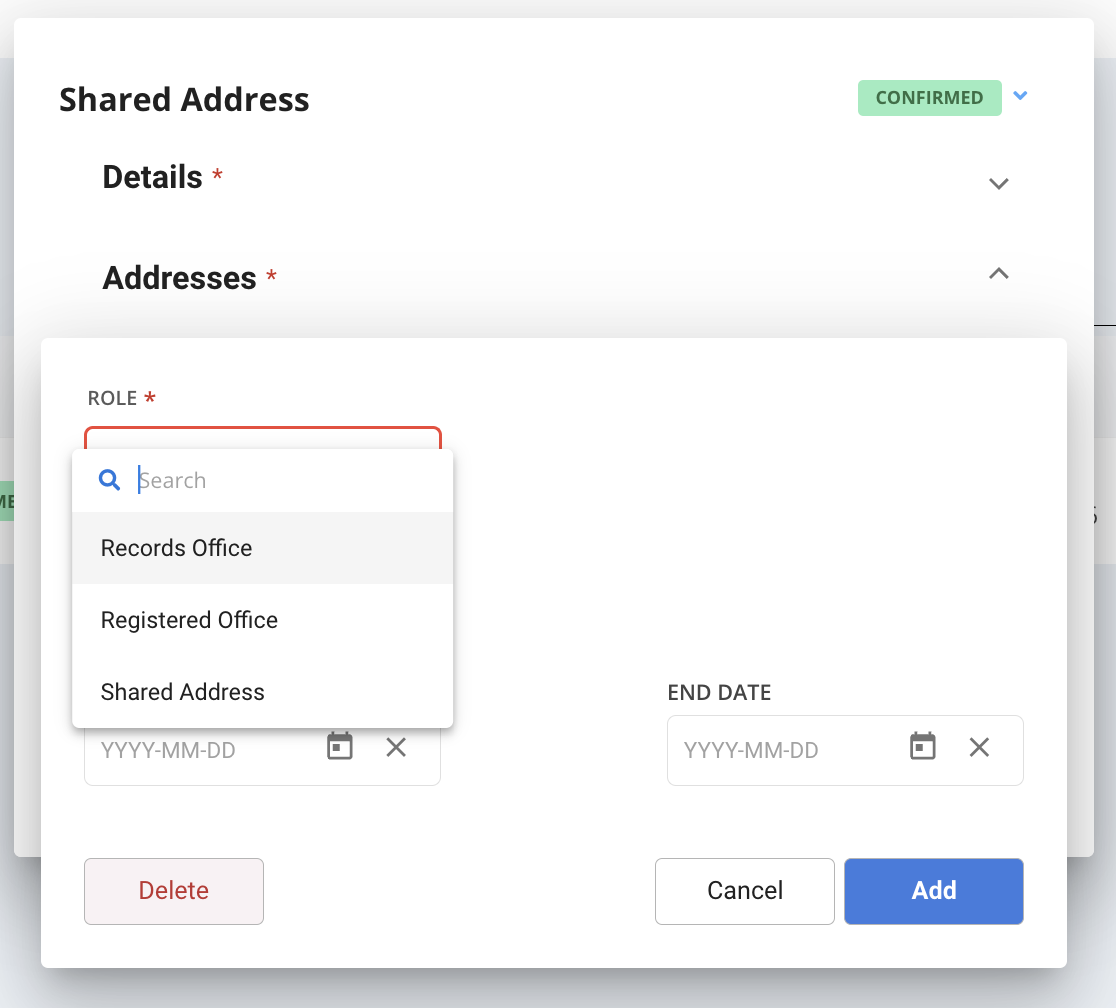The height and width of the screenshot is (1008, 1116).
Task: Open the status dropdown next to CONFIRMED
Action: [x=1020, y=96]
